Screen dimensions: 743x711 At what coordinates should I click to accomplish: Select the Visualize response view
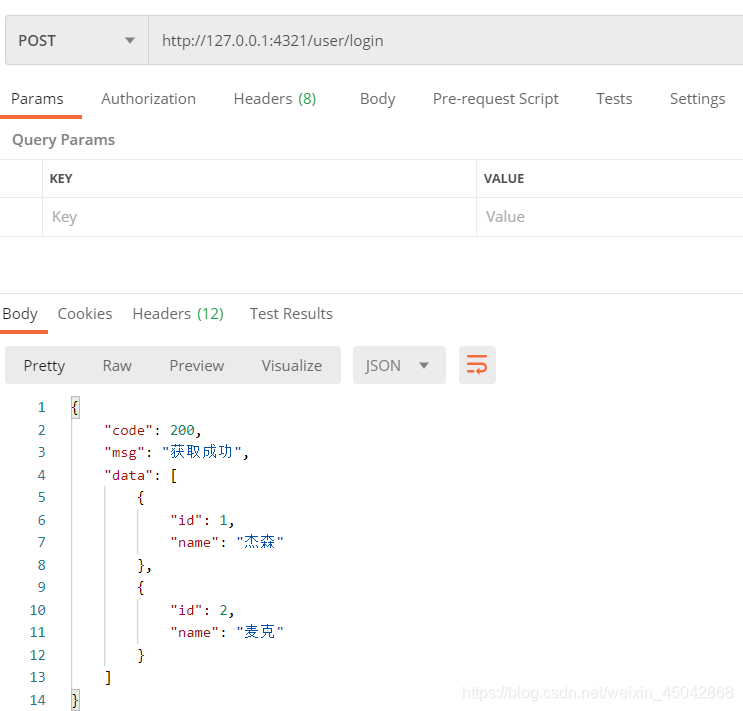[291, 365]
